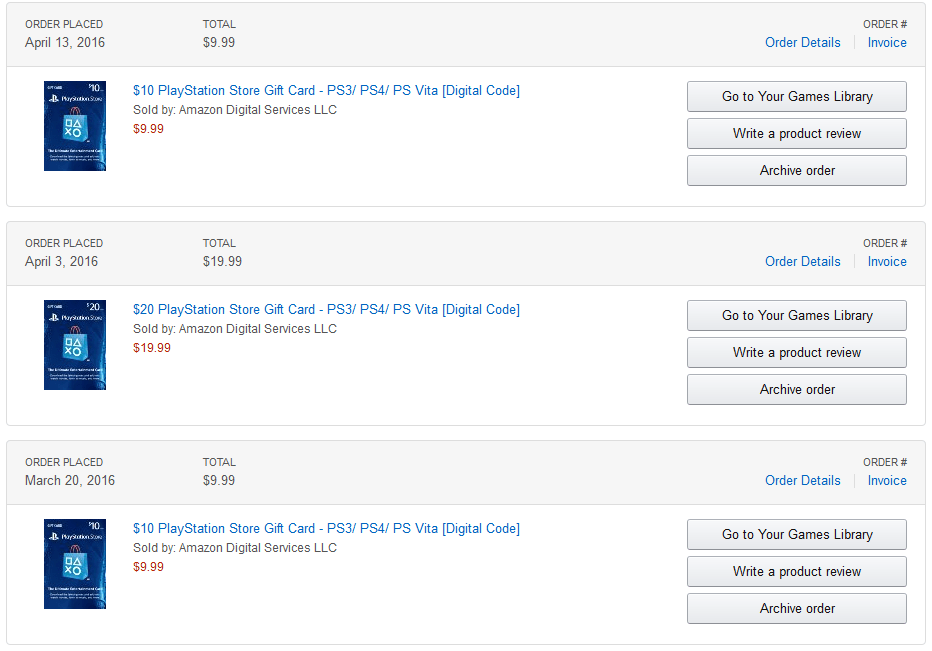The image size is (932, 651).
Task: Open the March 20 $10 gift card thumbnail
Action: point(75,564)
